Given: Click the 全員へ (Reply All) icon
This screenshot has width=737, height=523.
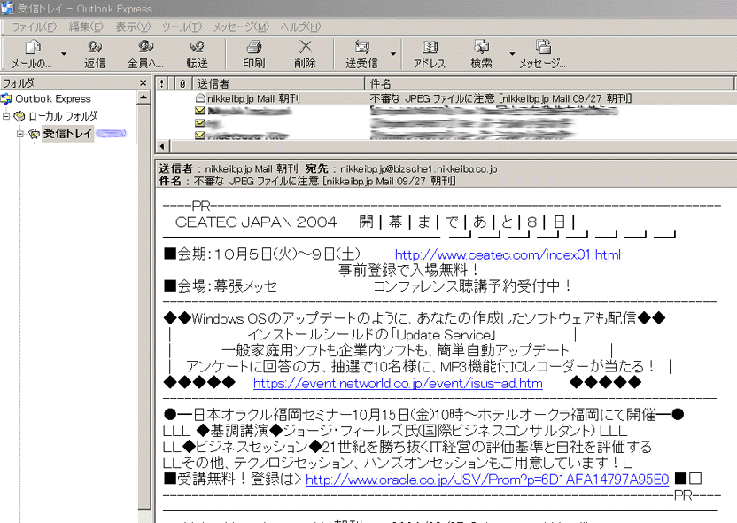Looking at the screenshot, I should tap(145, 53).
